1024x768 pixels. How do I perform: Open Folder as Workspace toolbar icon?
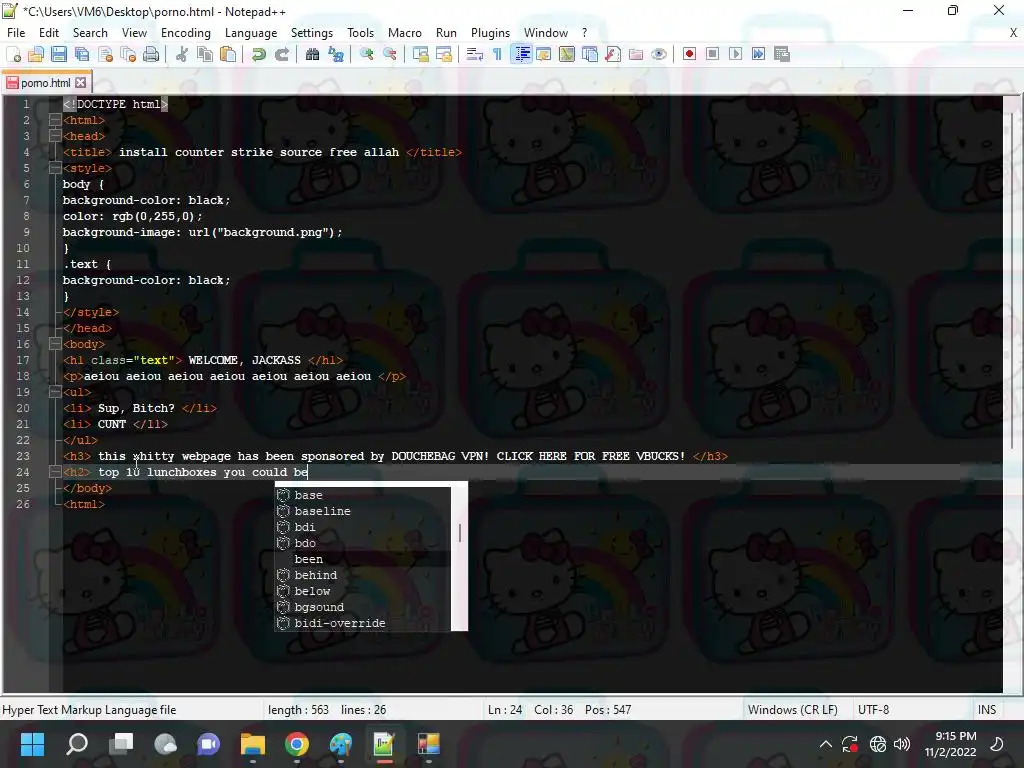636,54
